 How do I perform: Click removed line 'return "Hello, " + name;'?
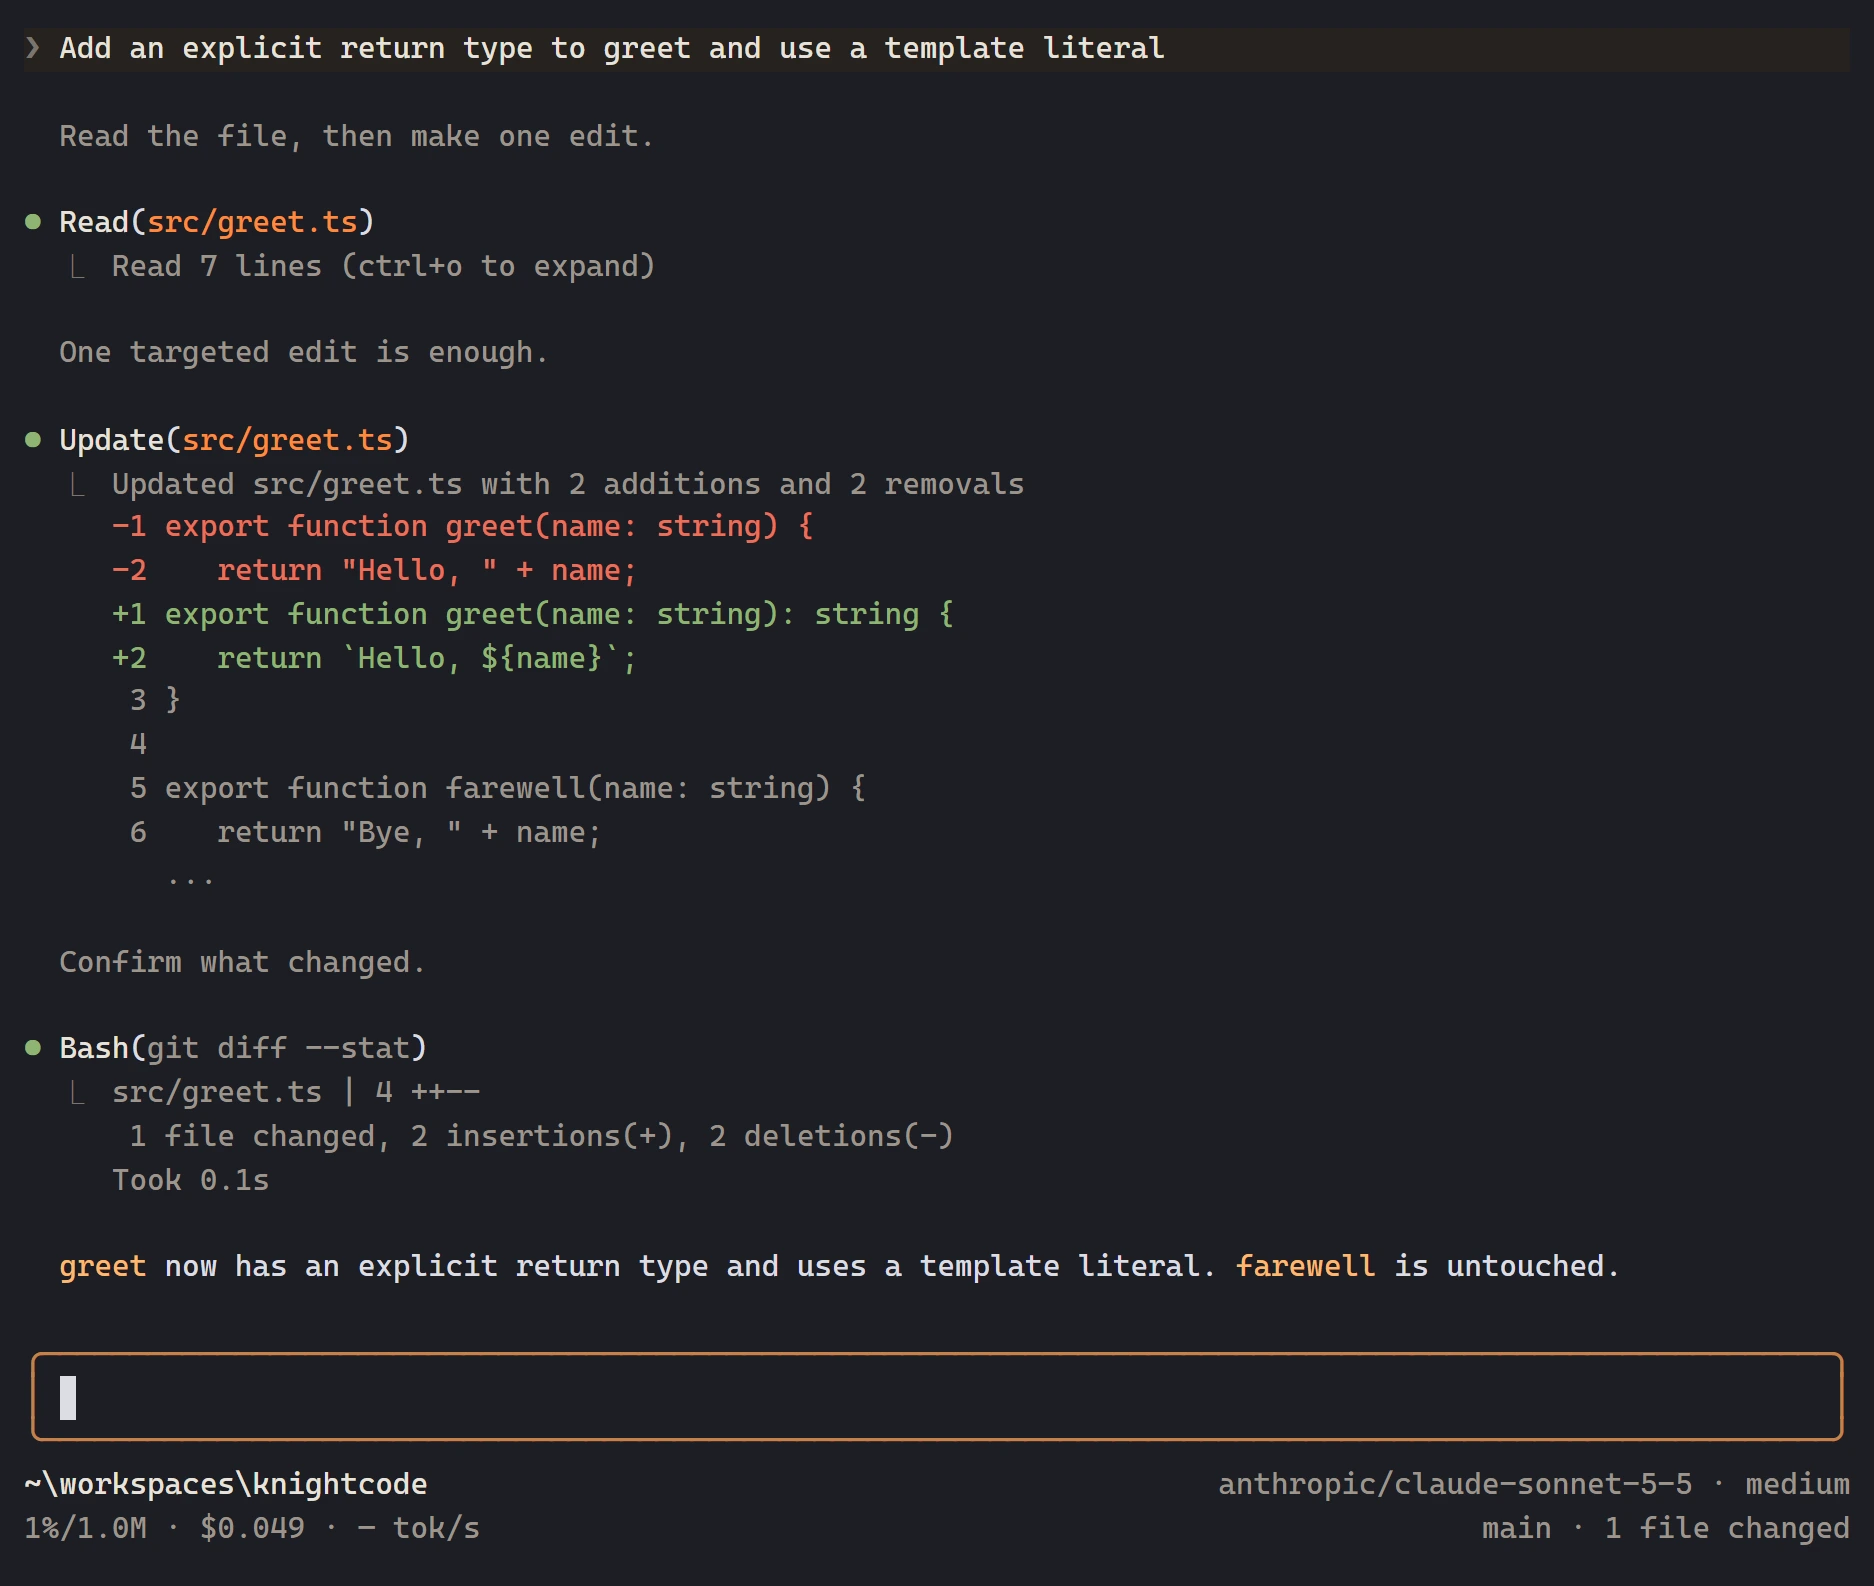pos(374,570)
